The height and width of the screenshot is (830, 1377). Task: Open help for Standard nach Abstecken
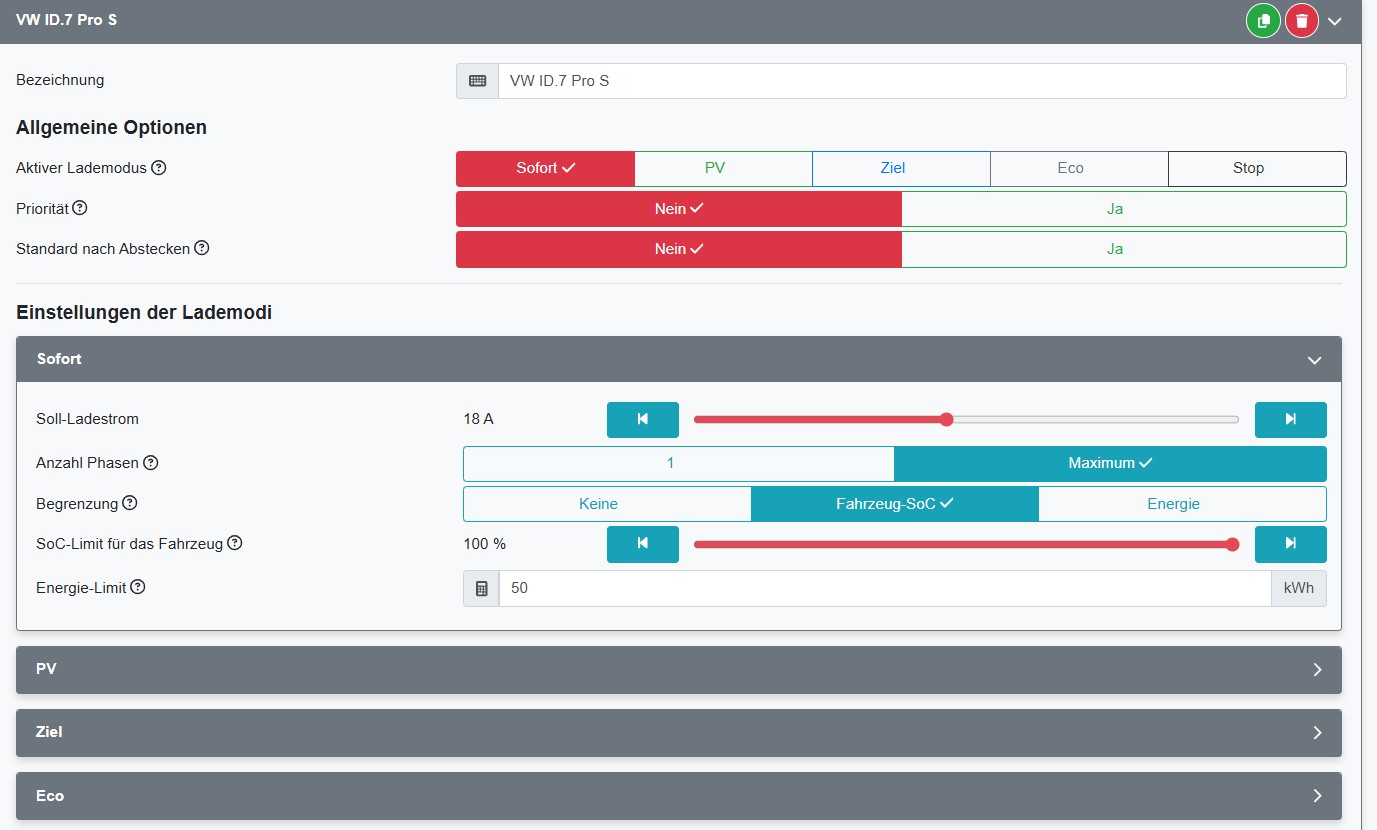click(x=201, y=248)
